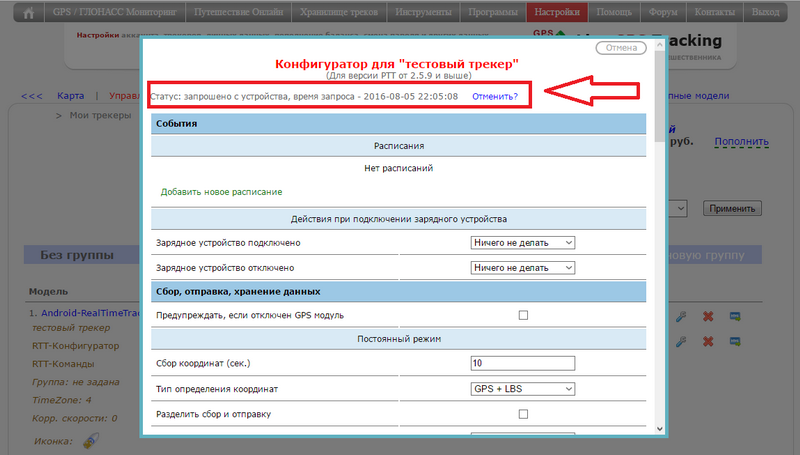Expand 'Тип определения координат' dropdown
The width and height of the screenshot is (800, 455).
(x=523, y=388)
